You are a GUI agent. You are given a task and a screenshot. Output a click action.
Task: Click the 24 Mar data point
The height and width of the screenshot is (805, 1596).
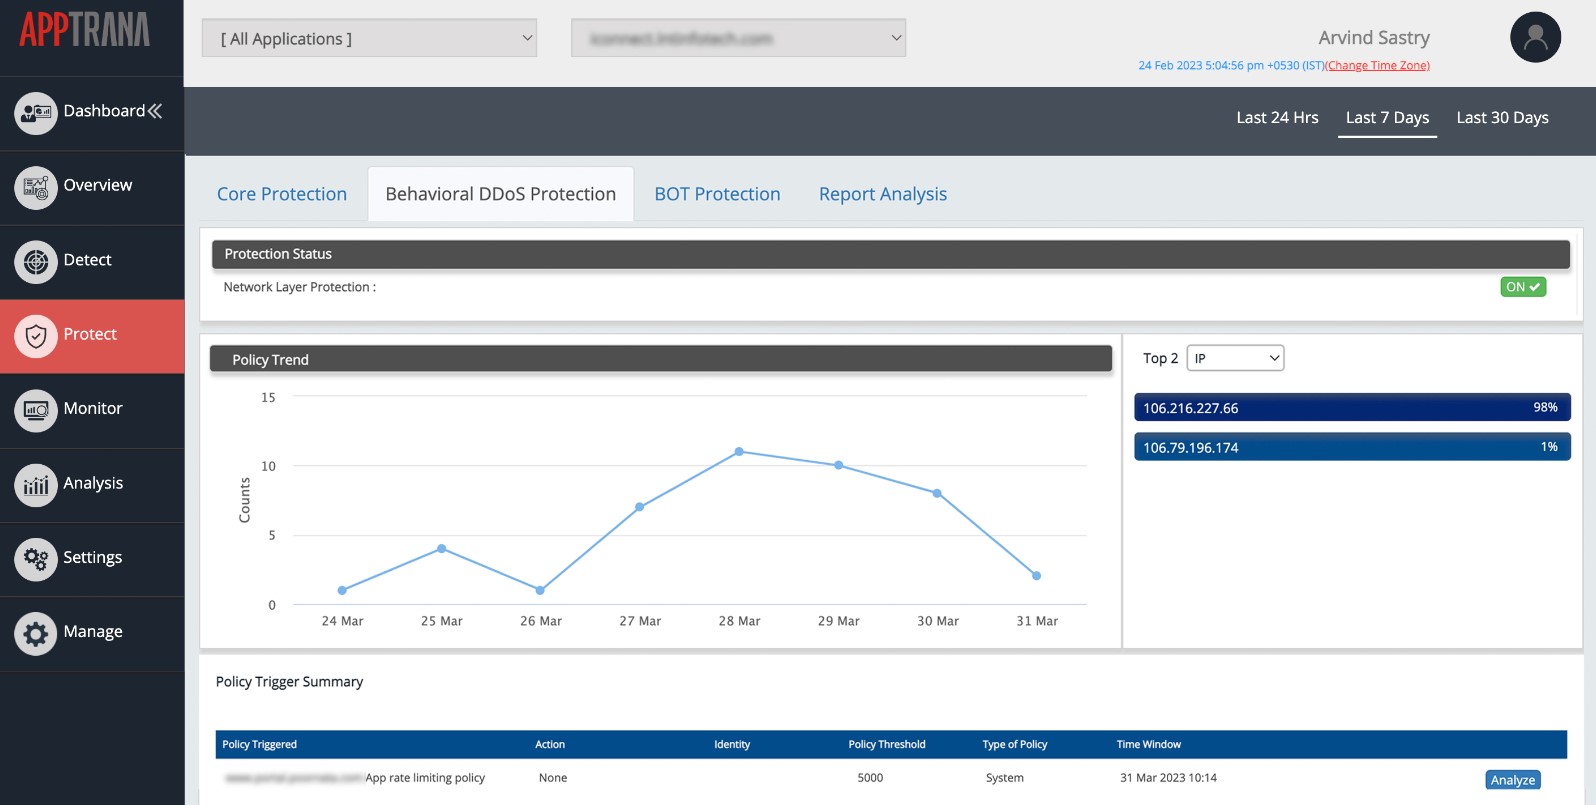342,590
